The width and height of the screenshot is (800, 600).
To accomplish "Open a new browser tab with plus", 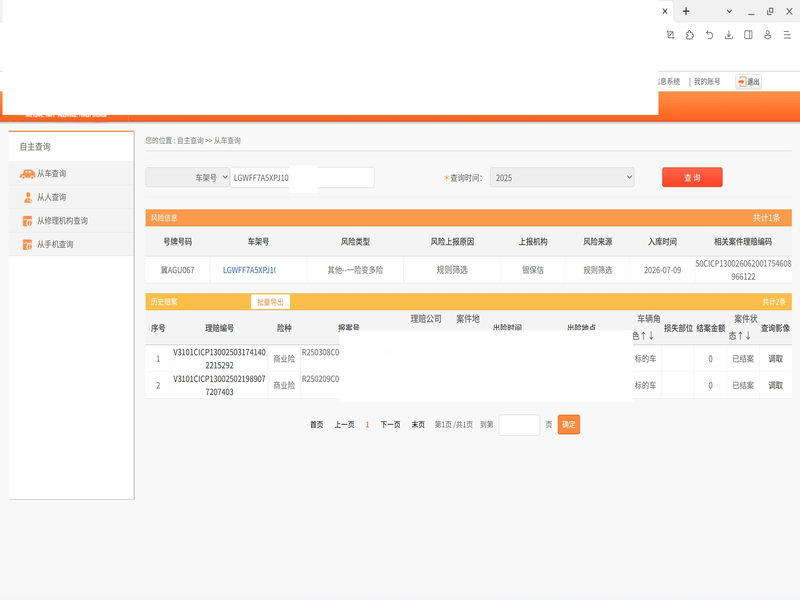I will [x=686, y=11].
